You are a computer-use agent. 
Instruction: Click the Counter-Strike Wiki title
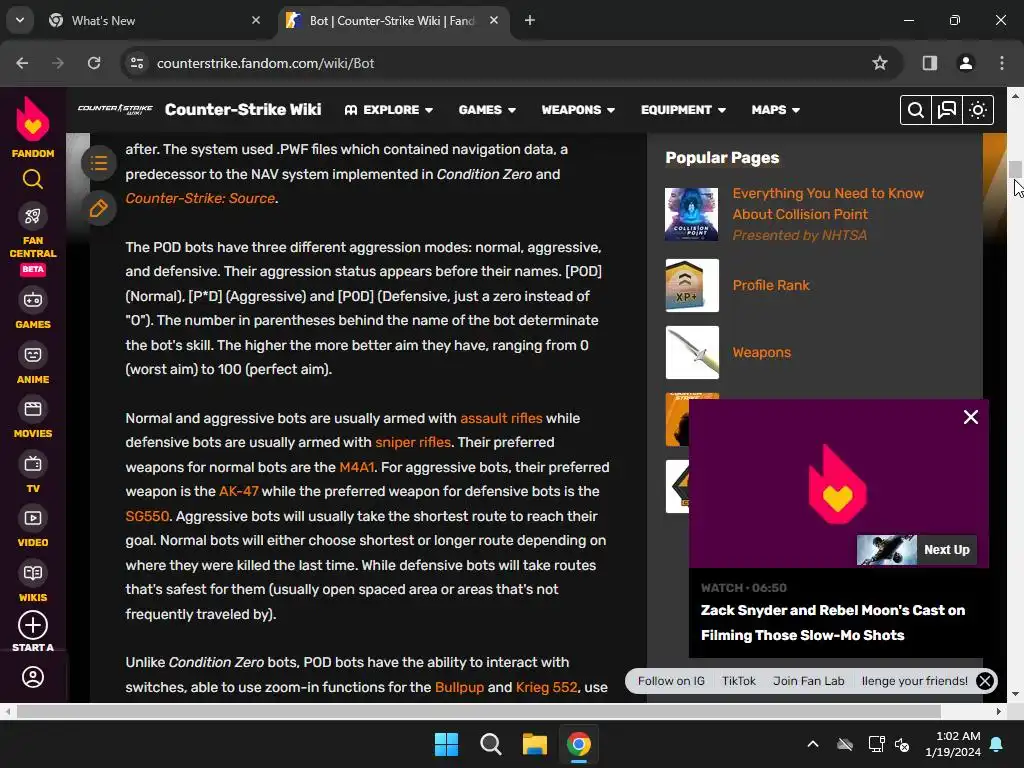243,109
